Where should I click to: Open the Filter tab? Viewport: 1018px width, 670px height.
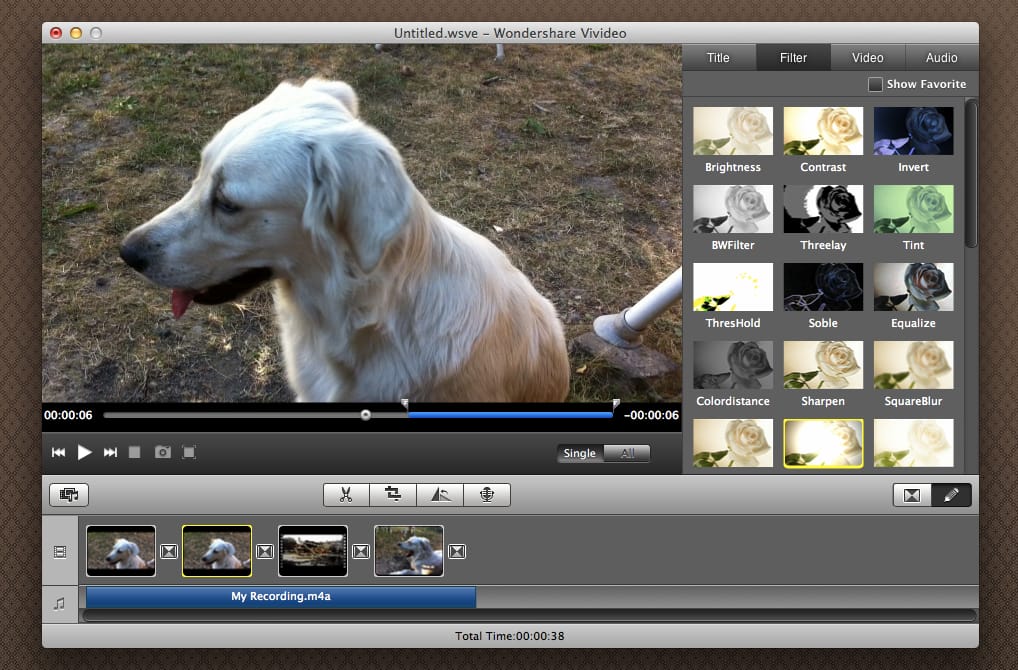pos(793,58)
